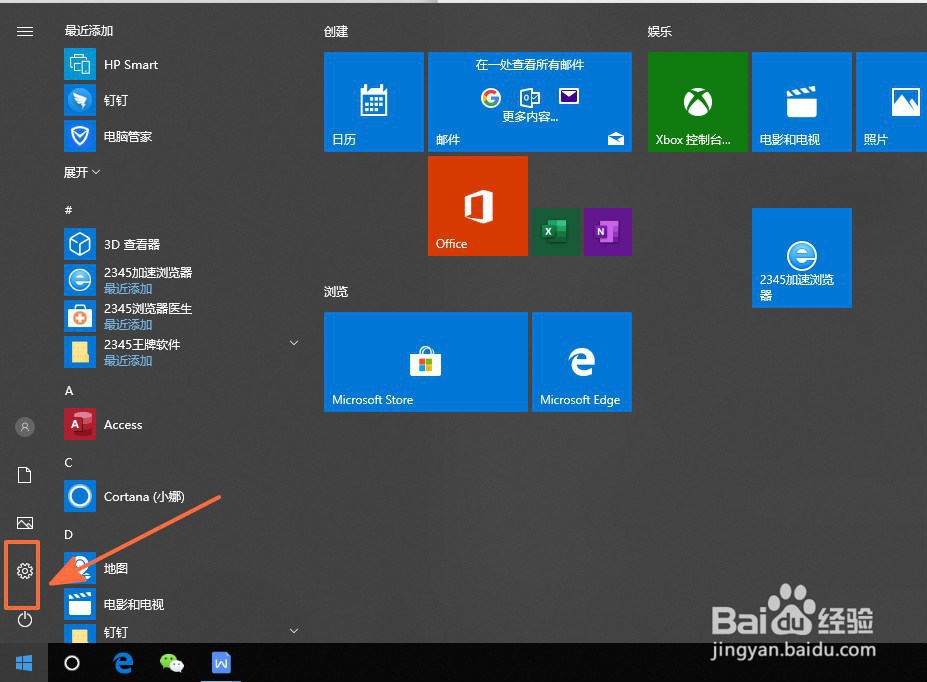This screenshot has width=927, height=682.
Task: Open the 3D 查看器 app
Action: coord(134,244)
